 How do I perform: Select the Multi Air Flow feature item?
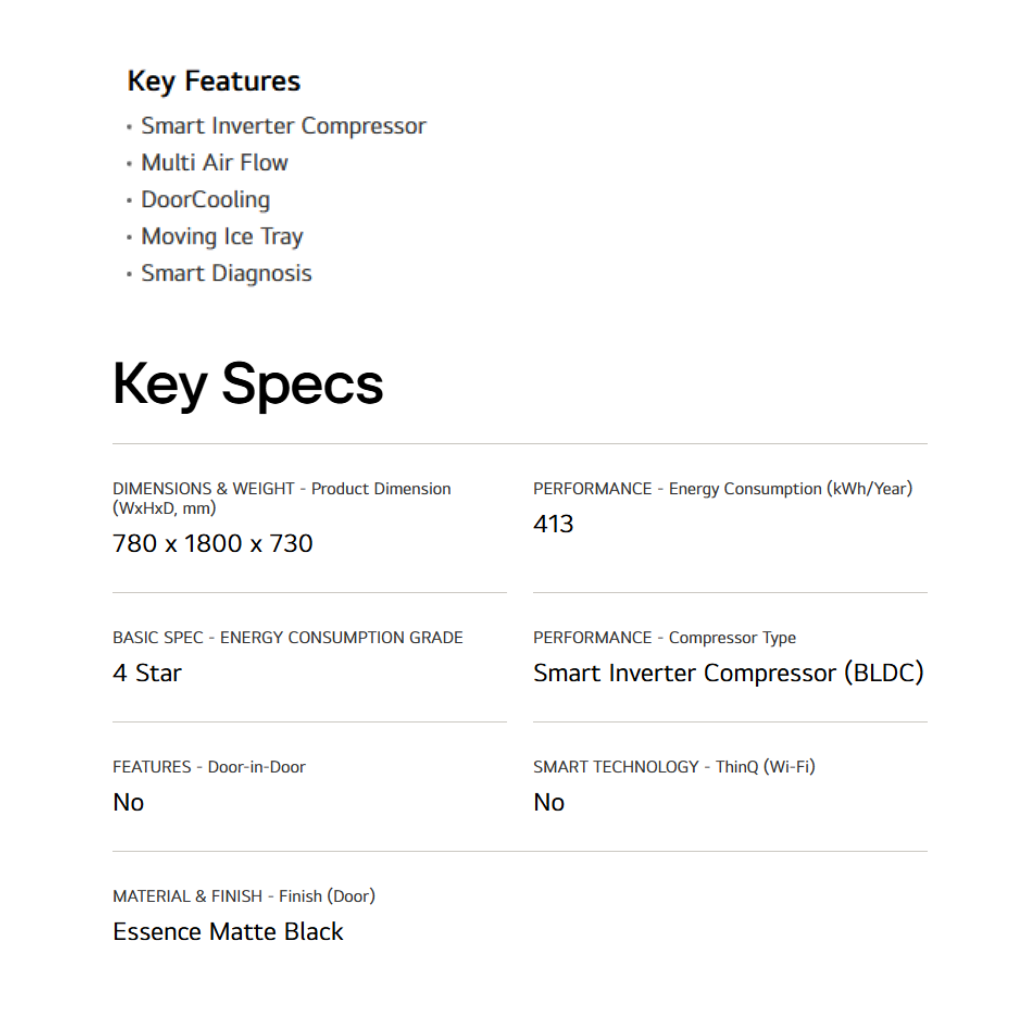coord(214,163)
